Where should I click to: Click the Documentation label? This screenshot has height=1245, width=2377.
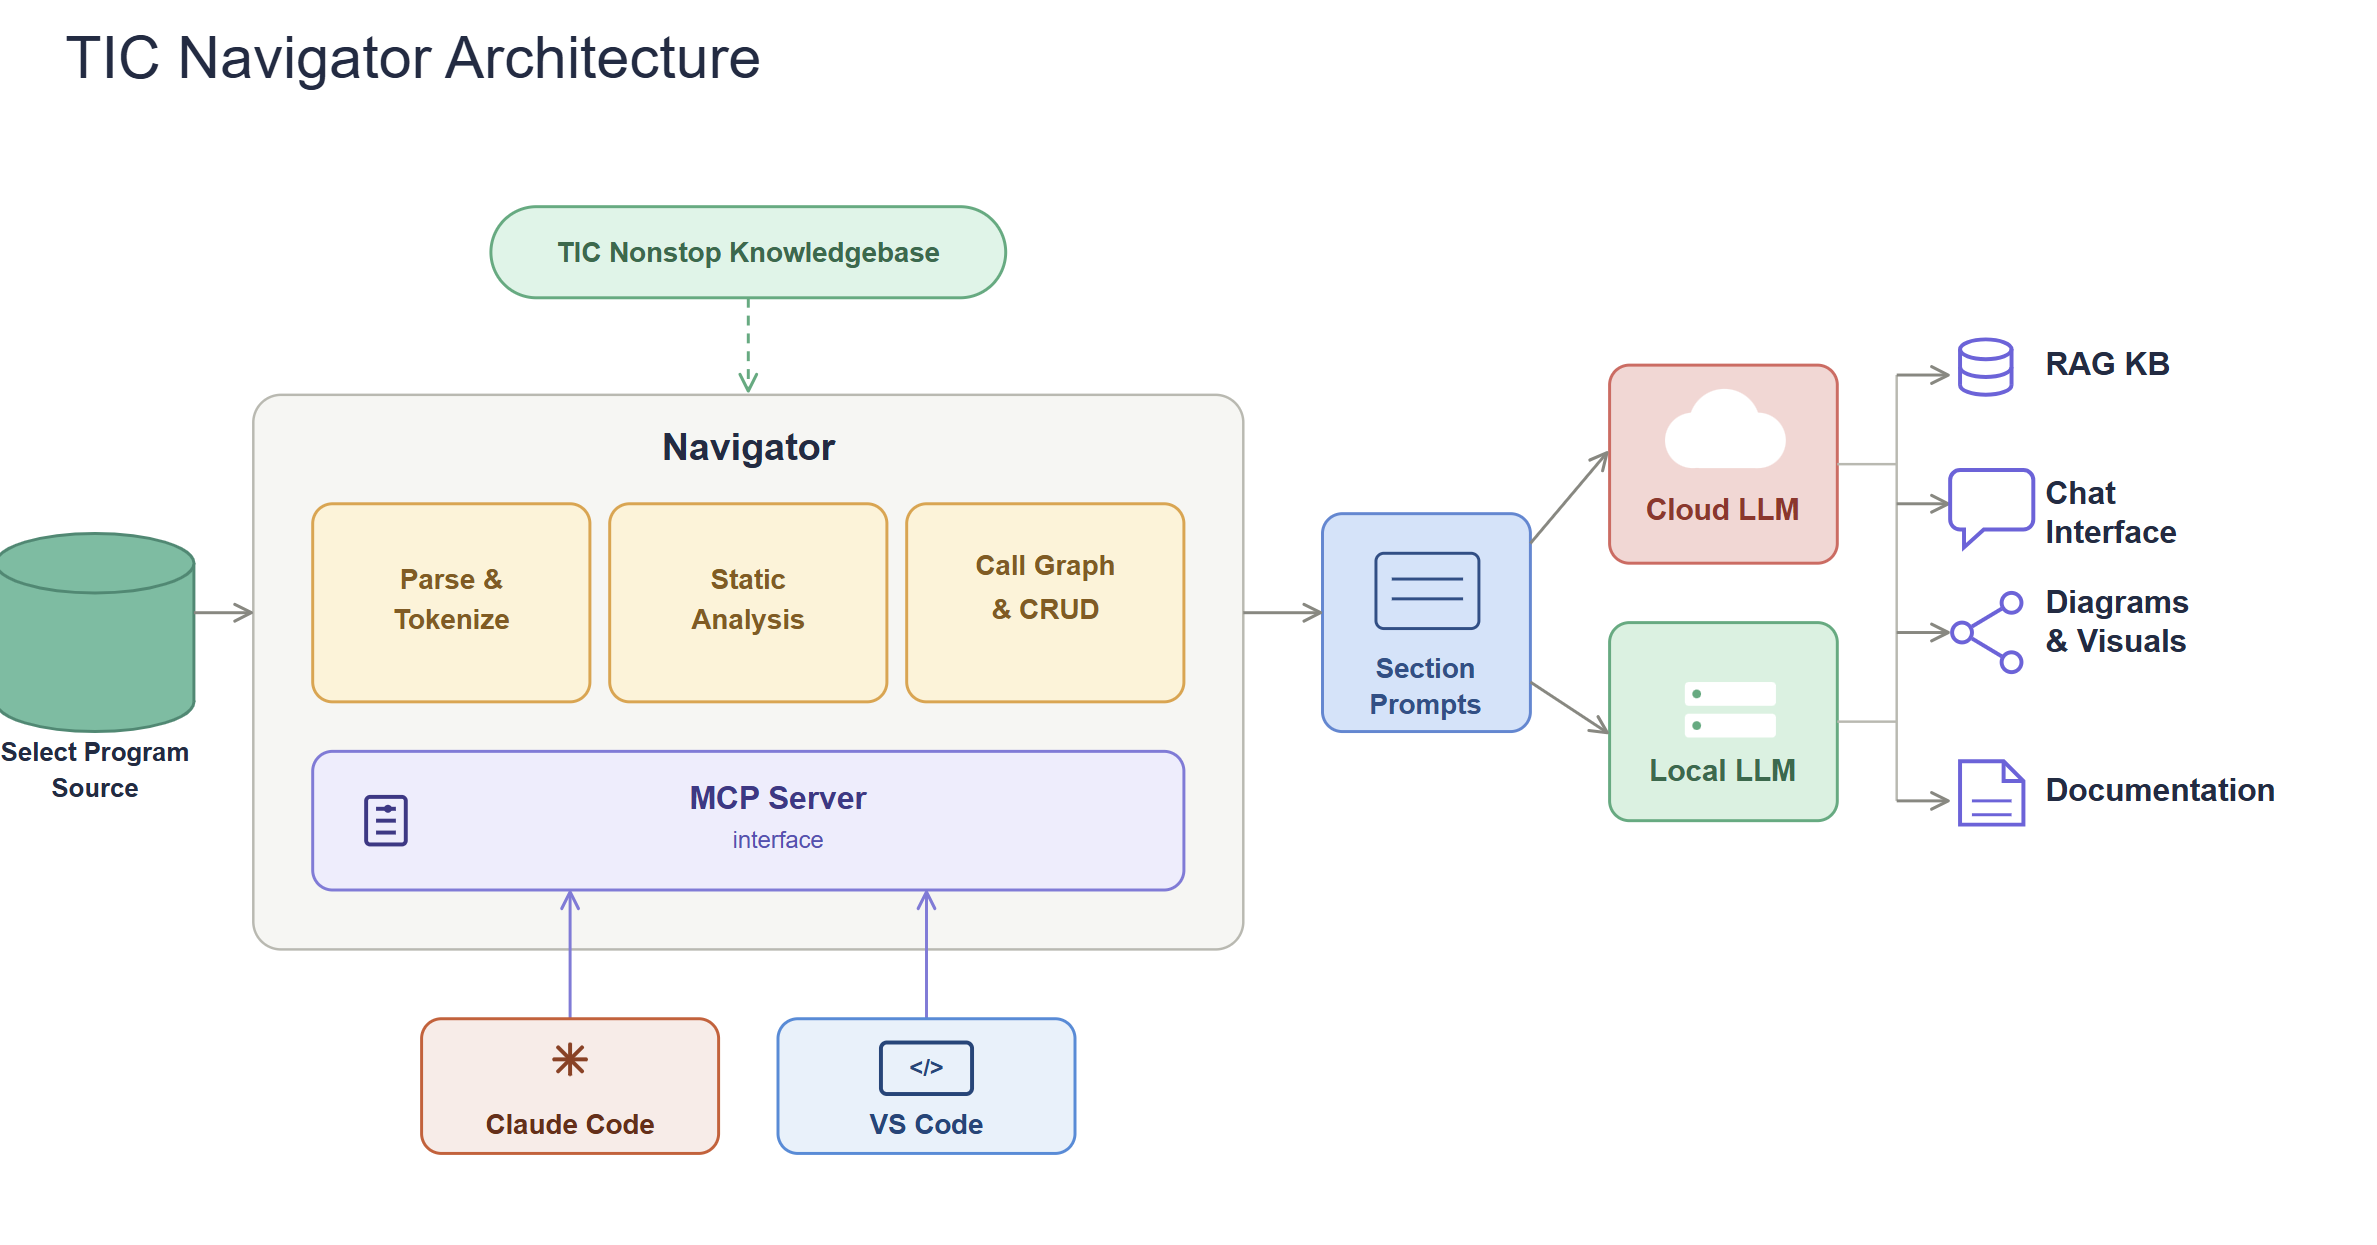2160,790
